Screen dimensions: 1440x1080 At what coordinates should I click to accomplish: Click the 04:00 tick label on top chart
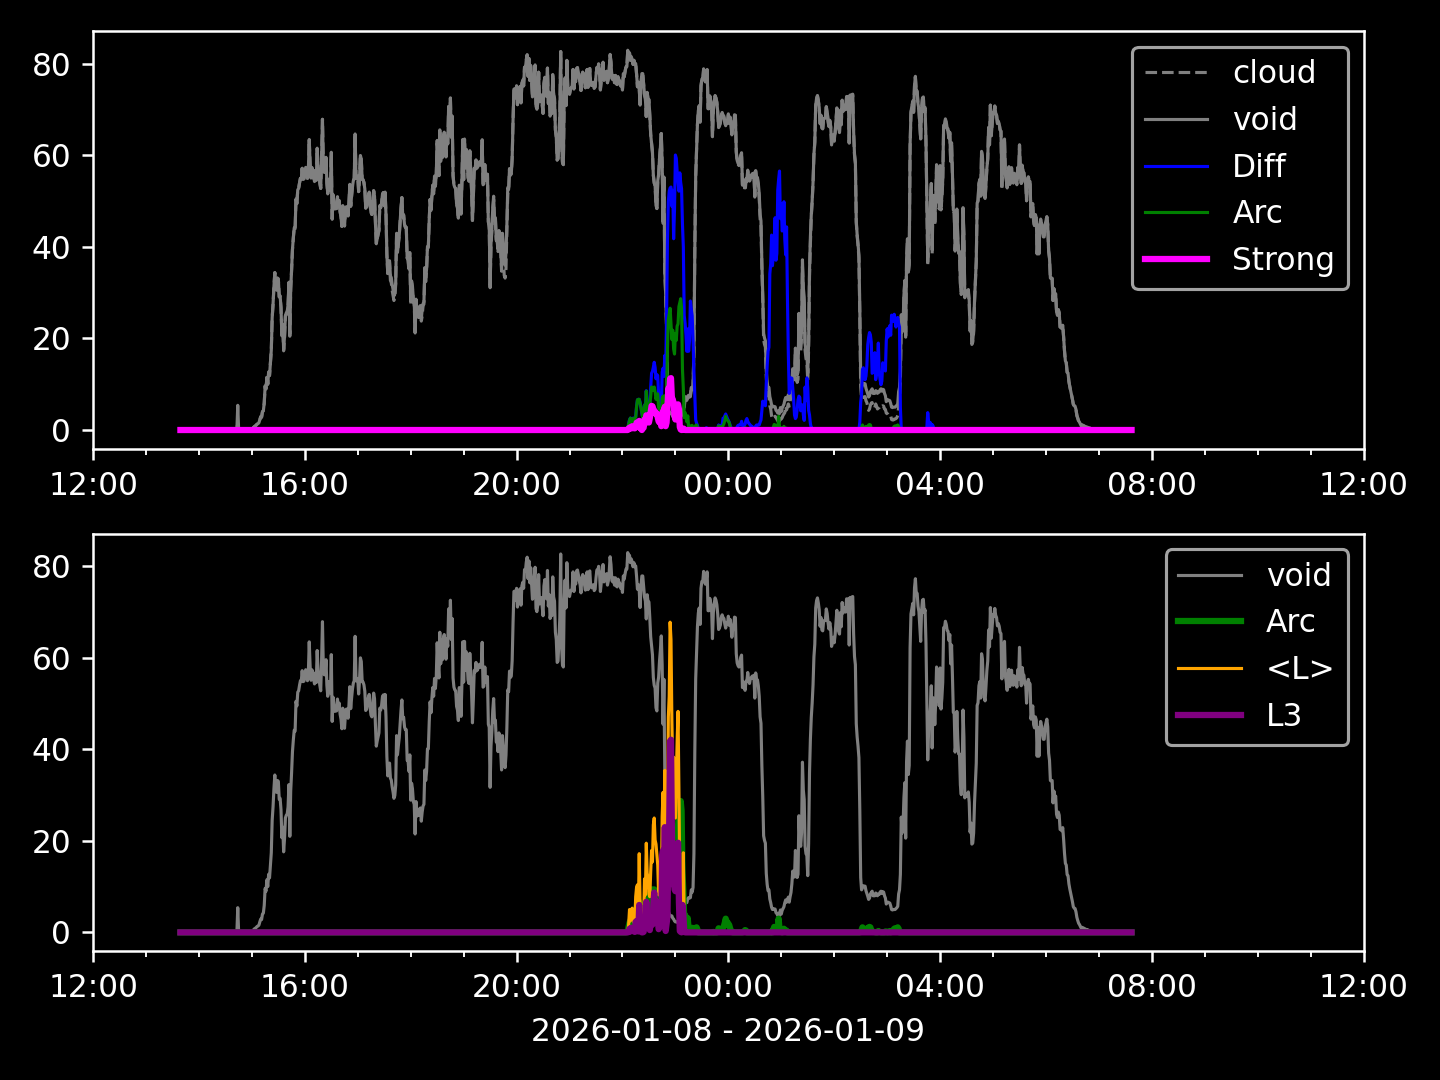(x=940, y=485)
